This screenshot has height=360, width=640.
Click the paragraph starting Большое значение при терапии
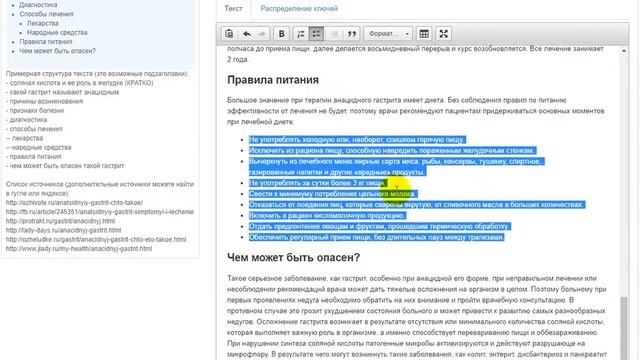tap(416, 111)
